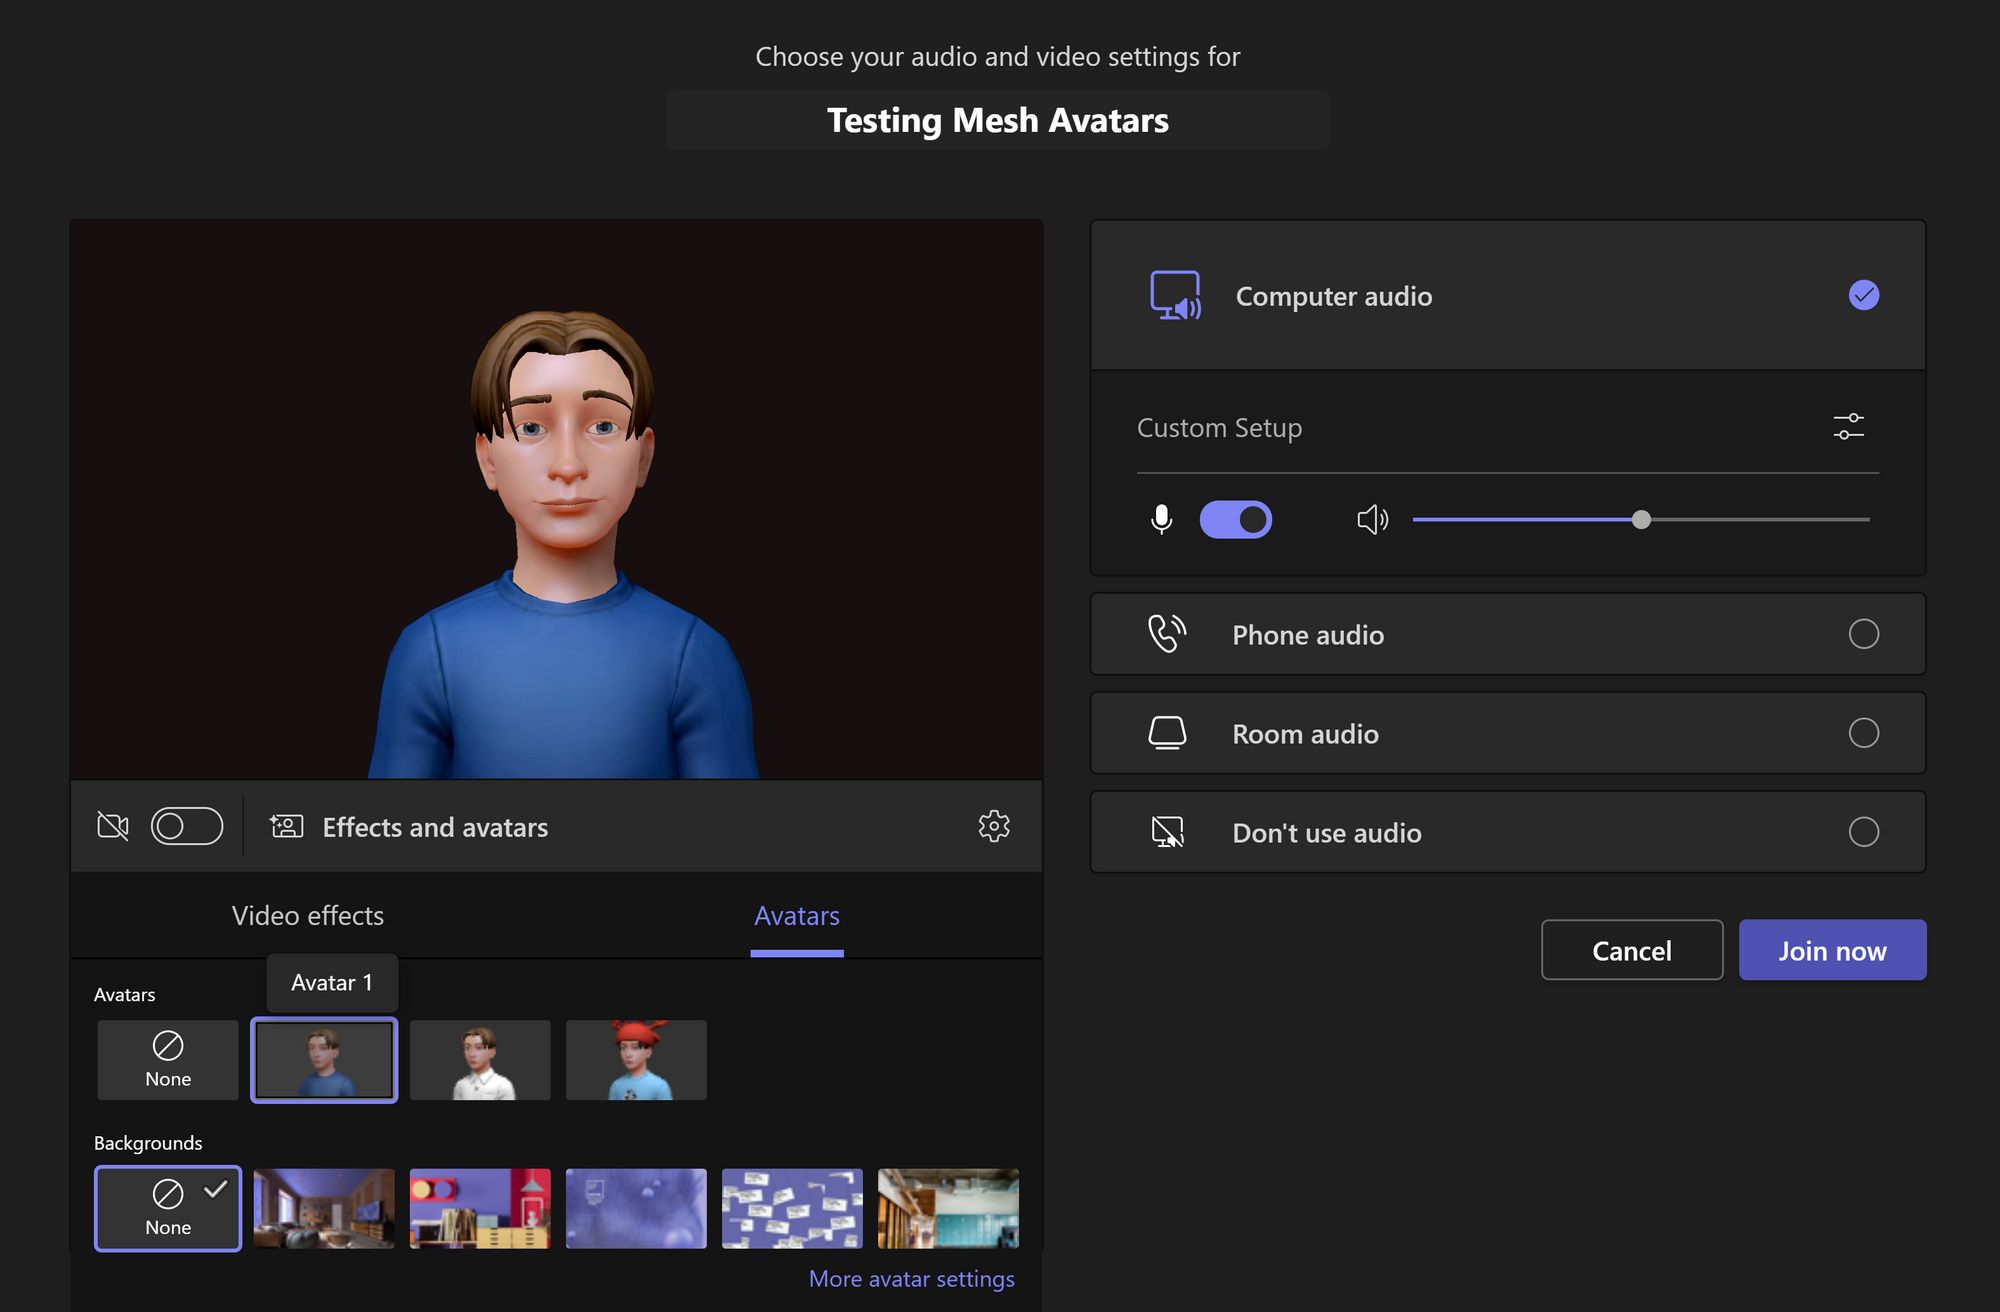Click Cancel button to exit

click(x=1631, y=949)
